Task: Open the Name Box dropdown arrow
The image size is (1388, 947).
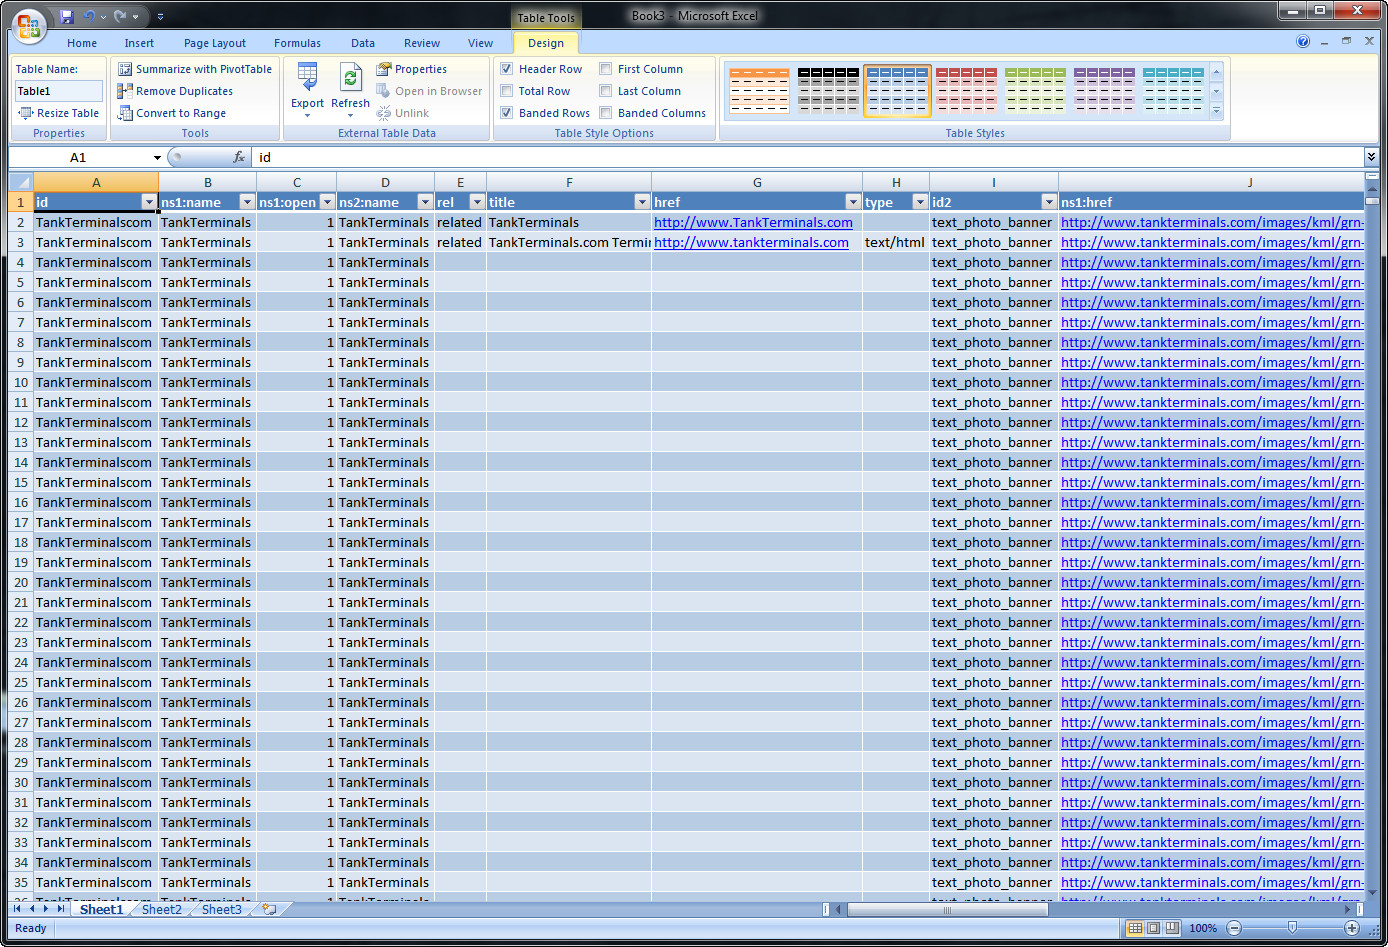Action: coord(157,157)
